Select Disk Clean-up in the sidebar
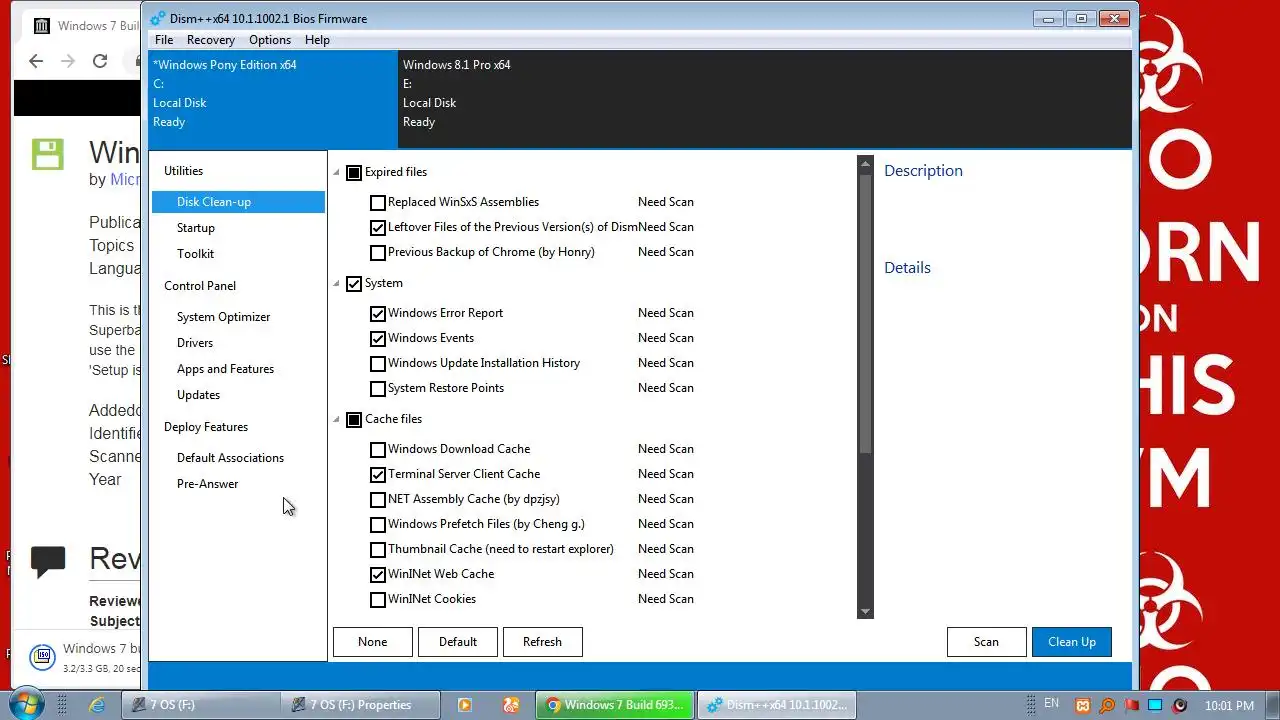This screenshot has height=720, width=1280. [x=238, y=202]
